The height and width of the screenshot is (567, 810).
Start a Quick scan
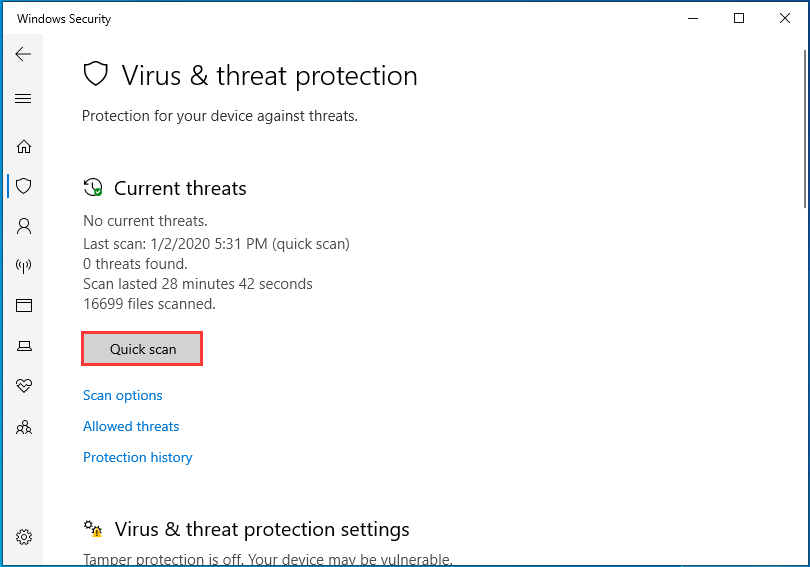coord(142,349)
